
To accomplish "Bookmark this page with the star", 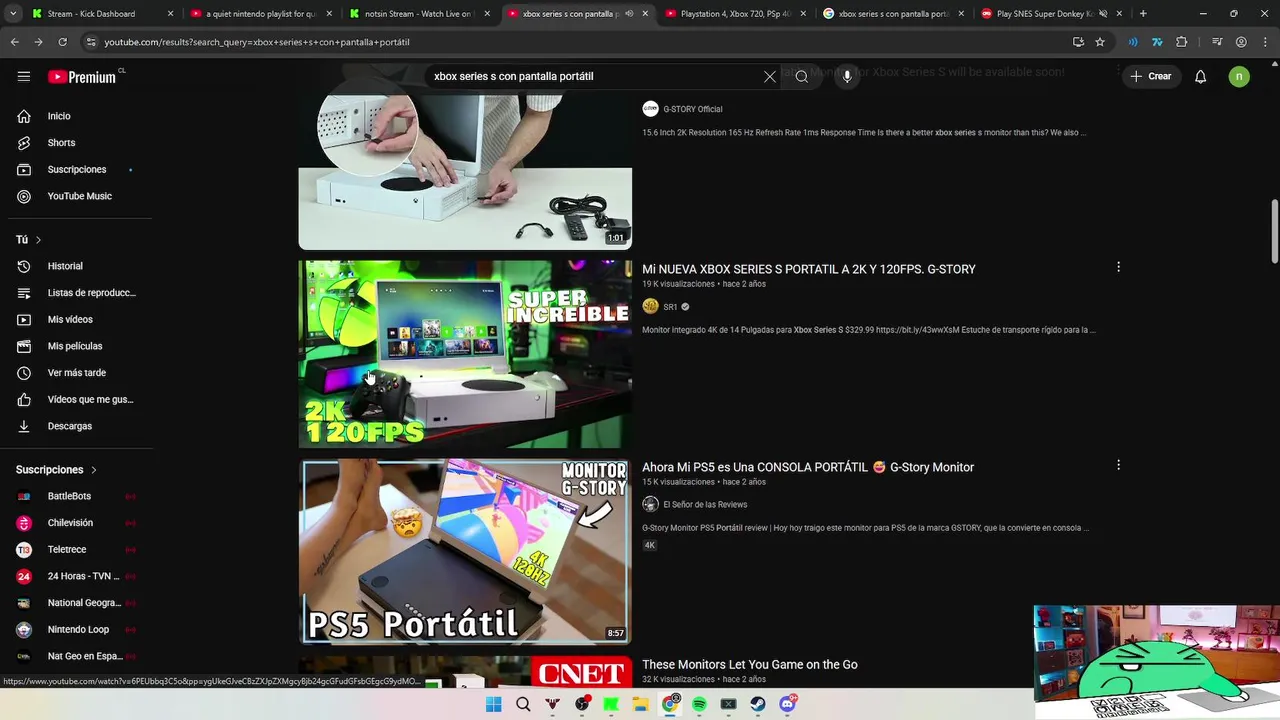I will tap(1100, 42).
